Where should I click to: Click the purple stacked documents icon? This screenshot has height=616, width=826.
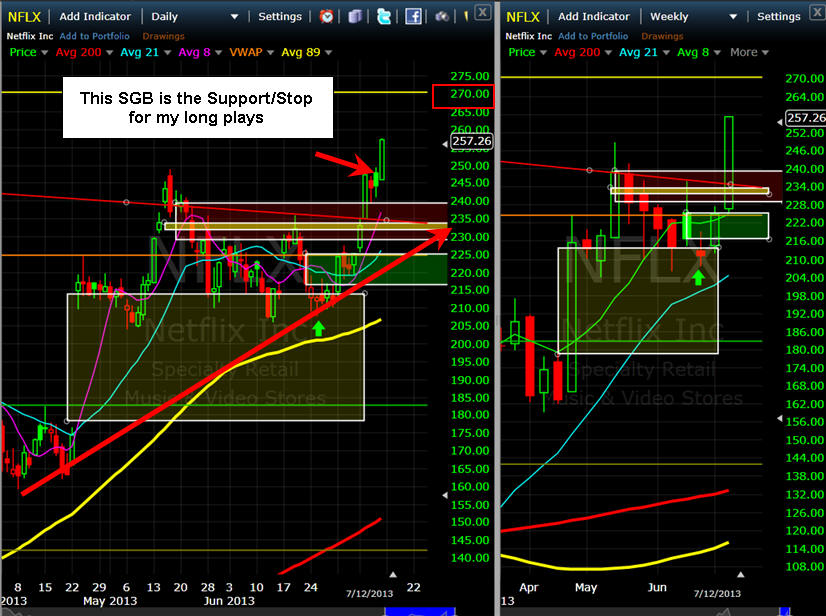coord(356,16)
